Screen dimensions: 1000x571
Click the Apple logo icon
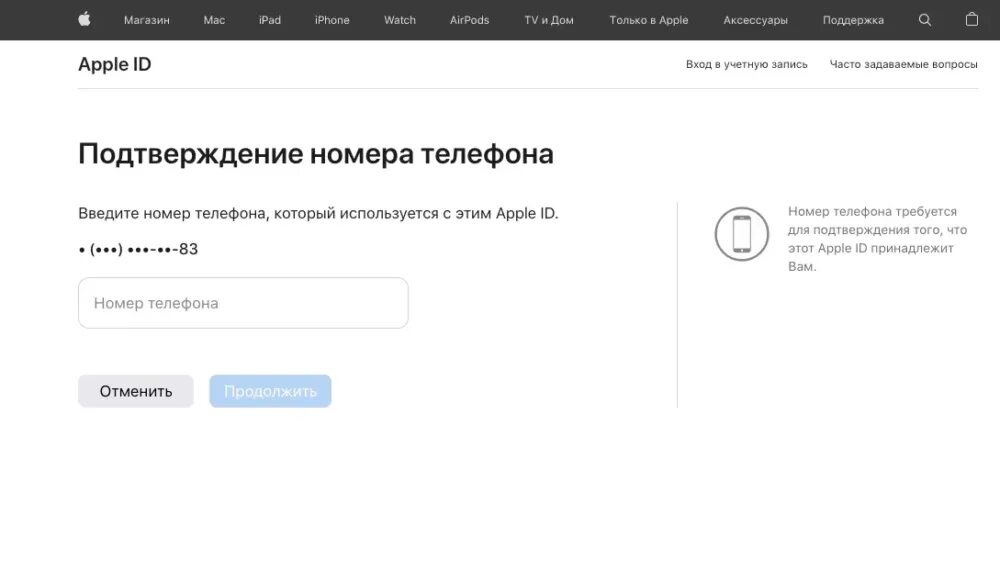pyautogui.click(x=84, y=20)
